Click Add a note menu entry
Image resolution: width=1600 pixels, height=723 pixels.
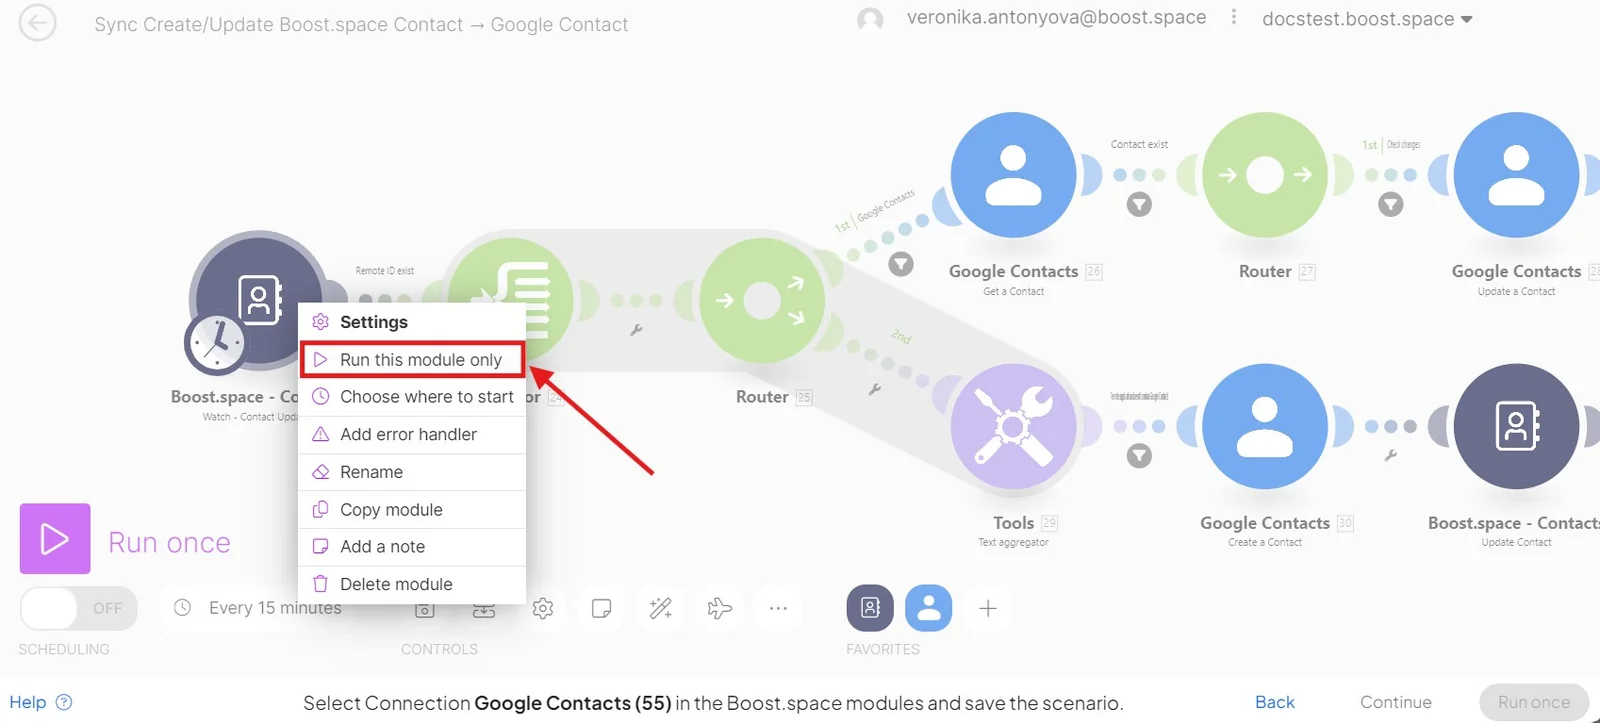[412, 547]
